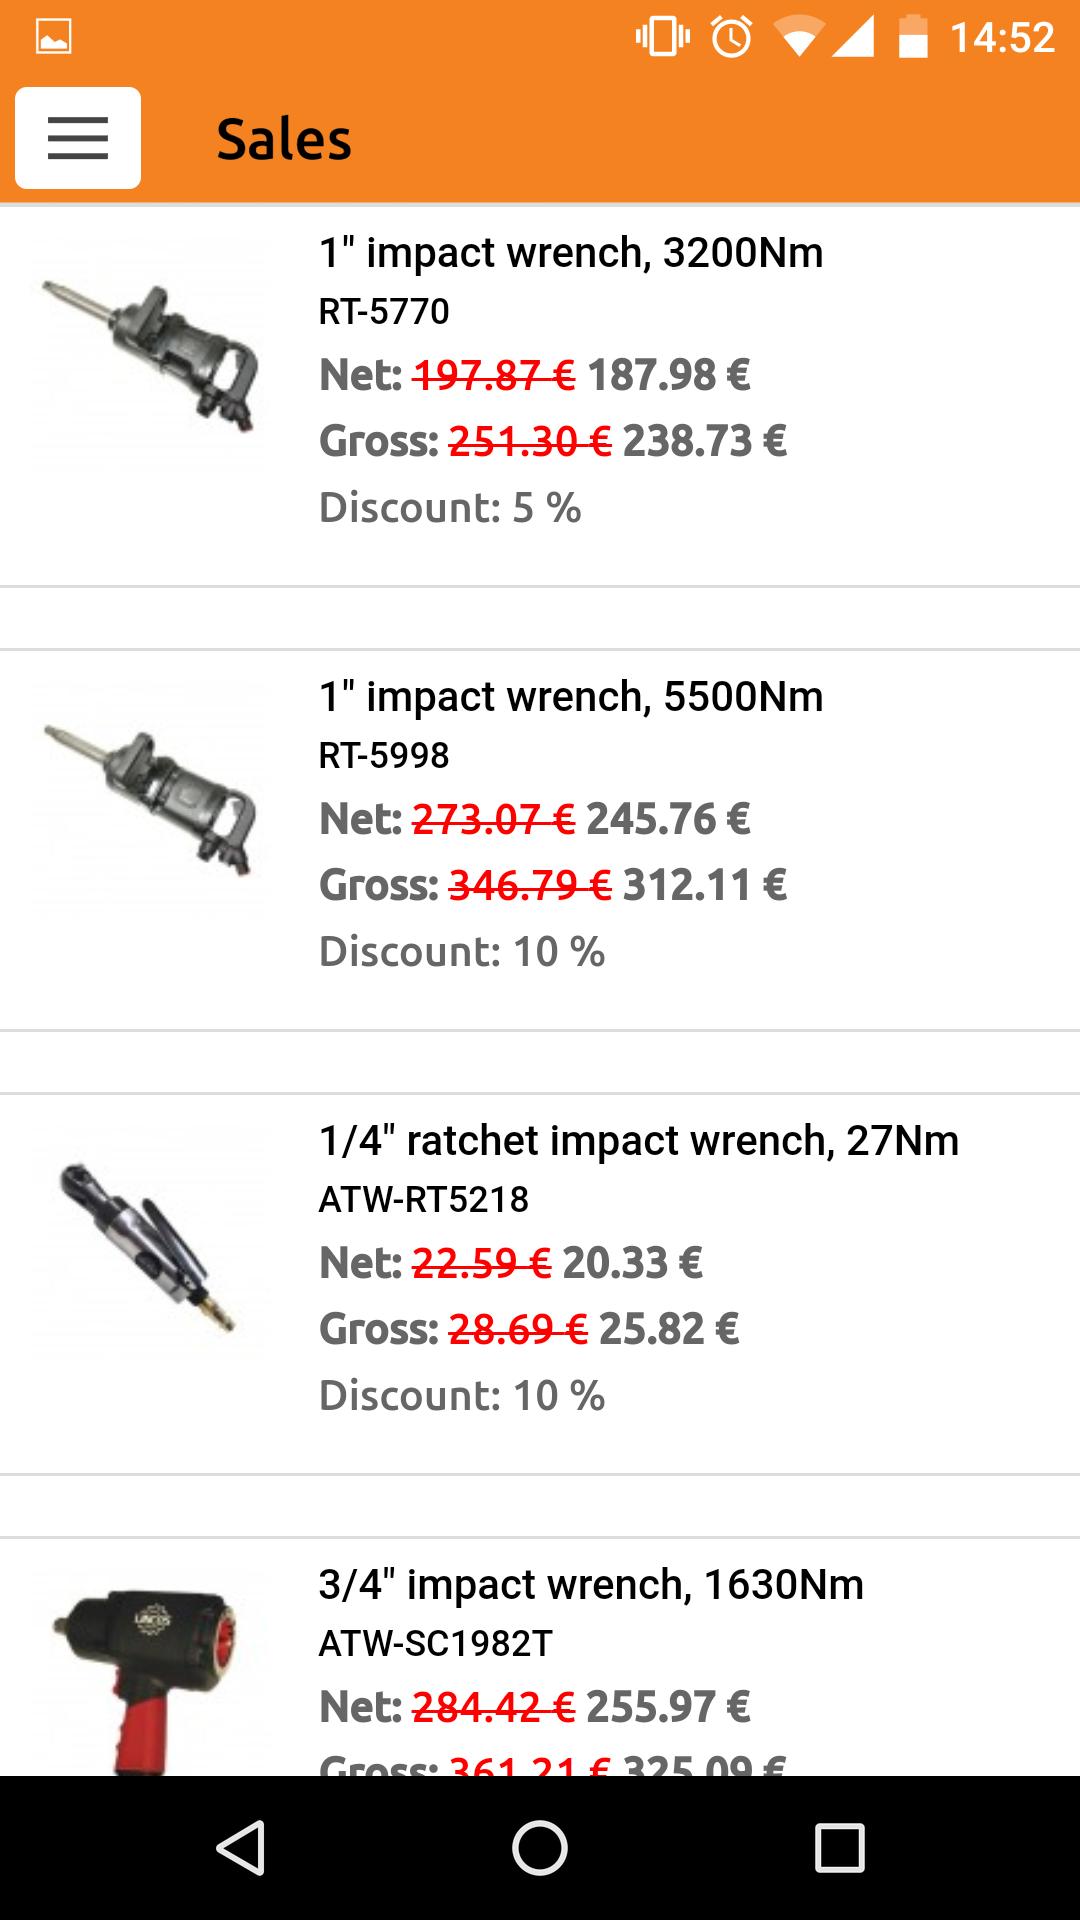
Task: Tap the Wi-Fi status icon
Action: click(x=797, y=39)
